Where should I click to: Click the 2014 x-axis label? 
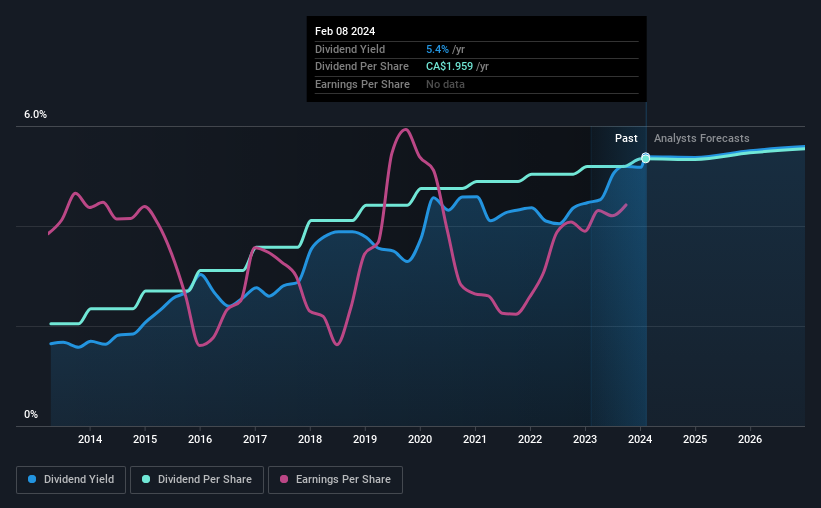[90, 439]
